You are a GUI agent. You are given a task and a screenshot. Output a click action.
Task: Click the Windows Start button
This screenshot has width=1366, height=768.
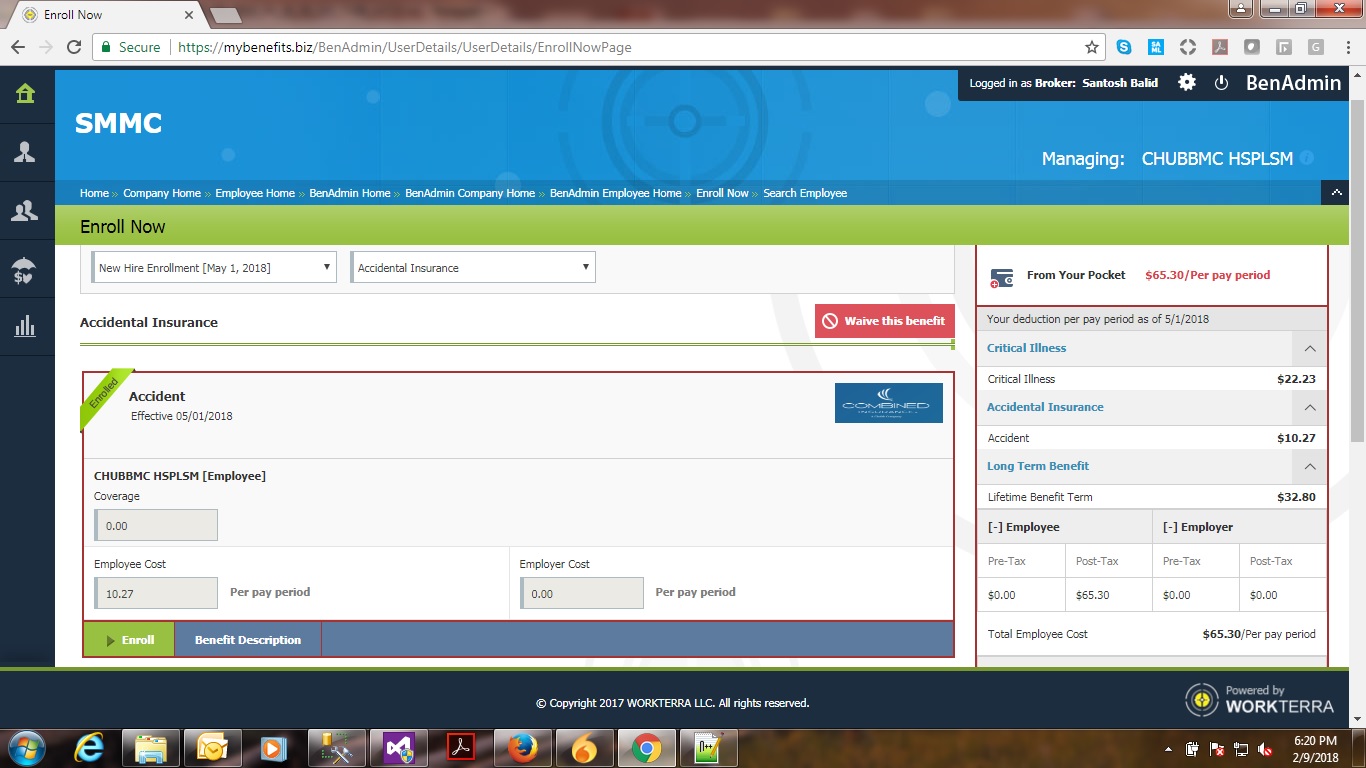pos(28,748)
